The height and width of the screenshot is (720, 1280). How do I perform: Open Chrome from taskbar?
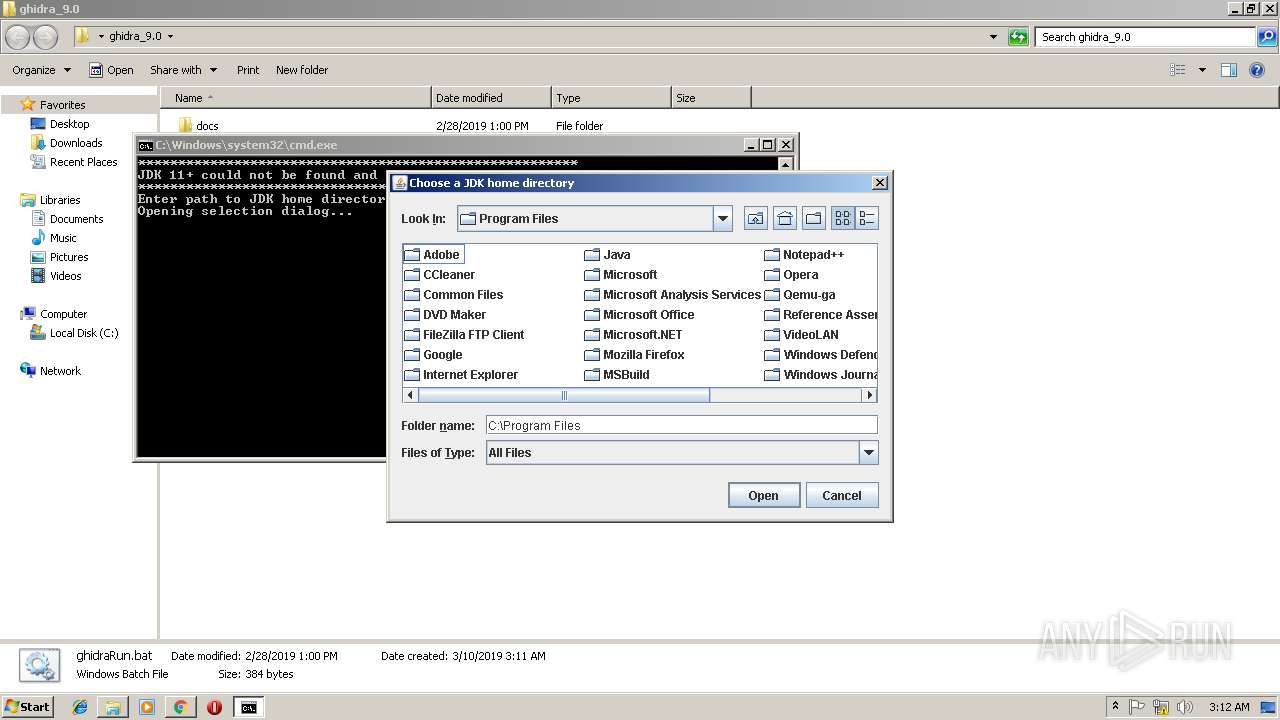tap(180, 707)
